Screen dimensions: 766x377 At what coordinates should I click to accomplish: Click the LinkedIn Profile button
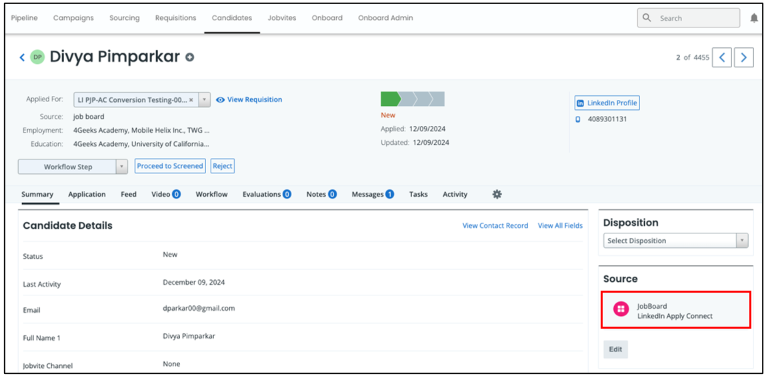coord(607,103)
